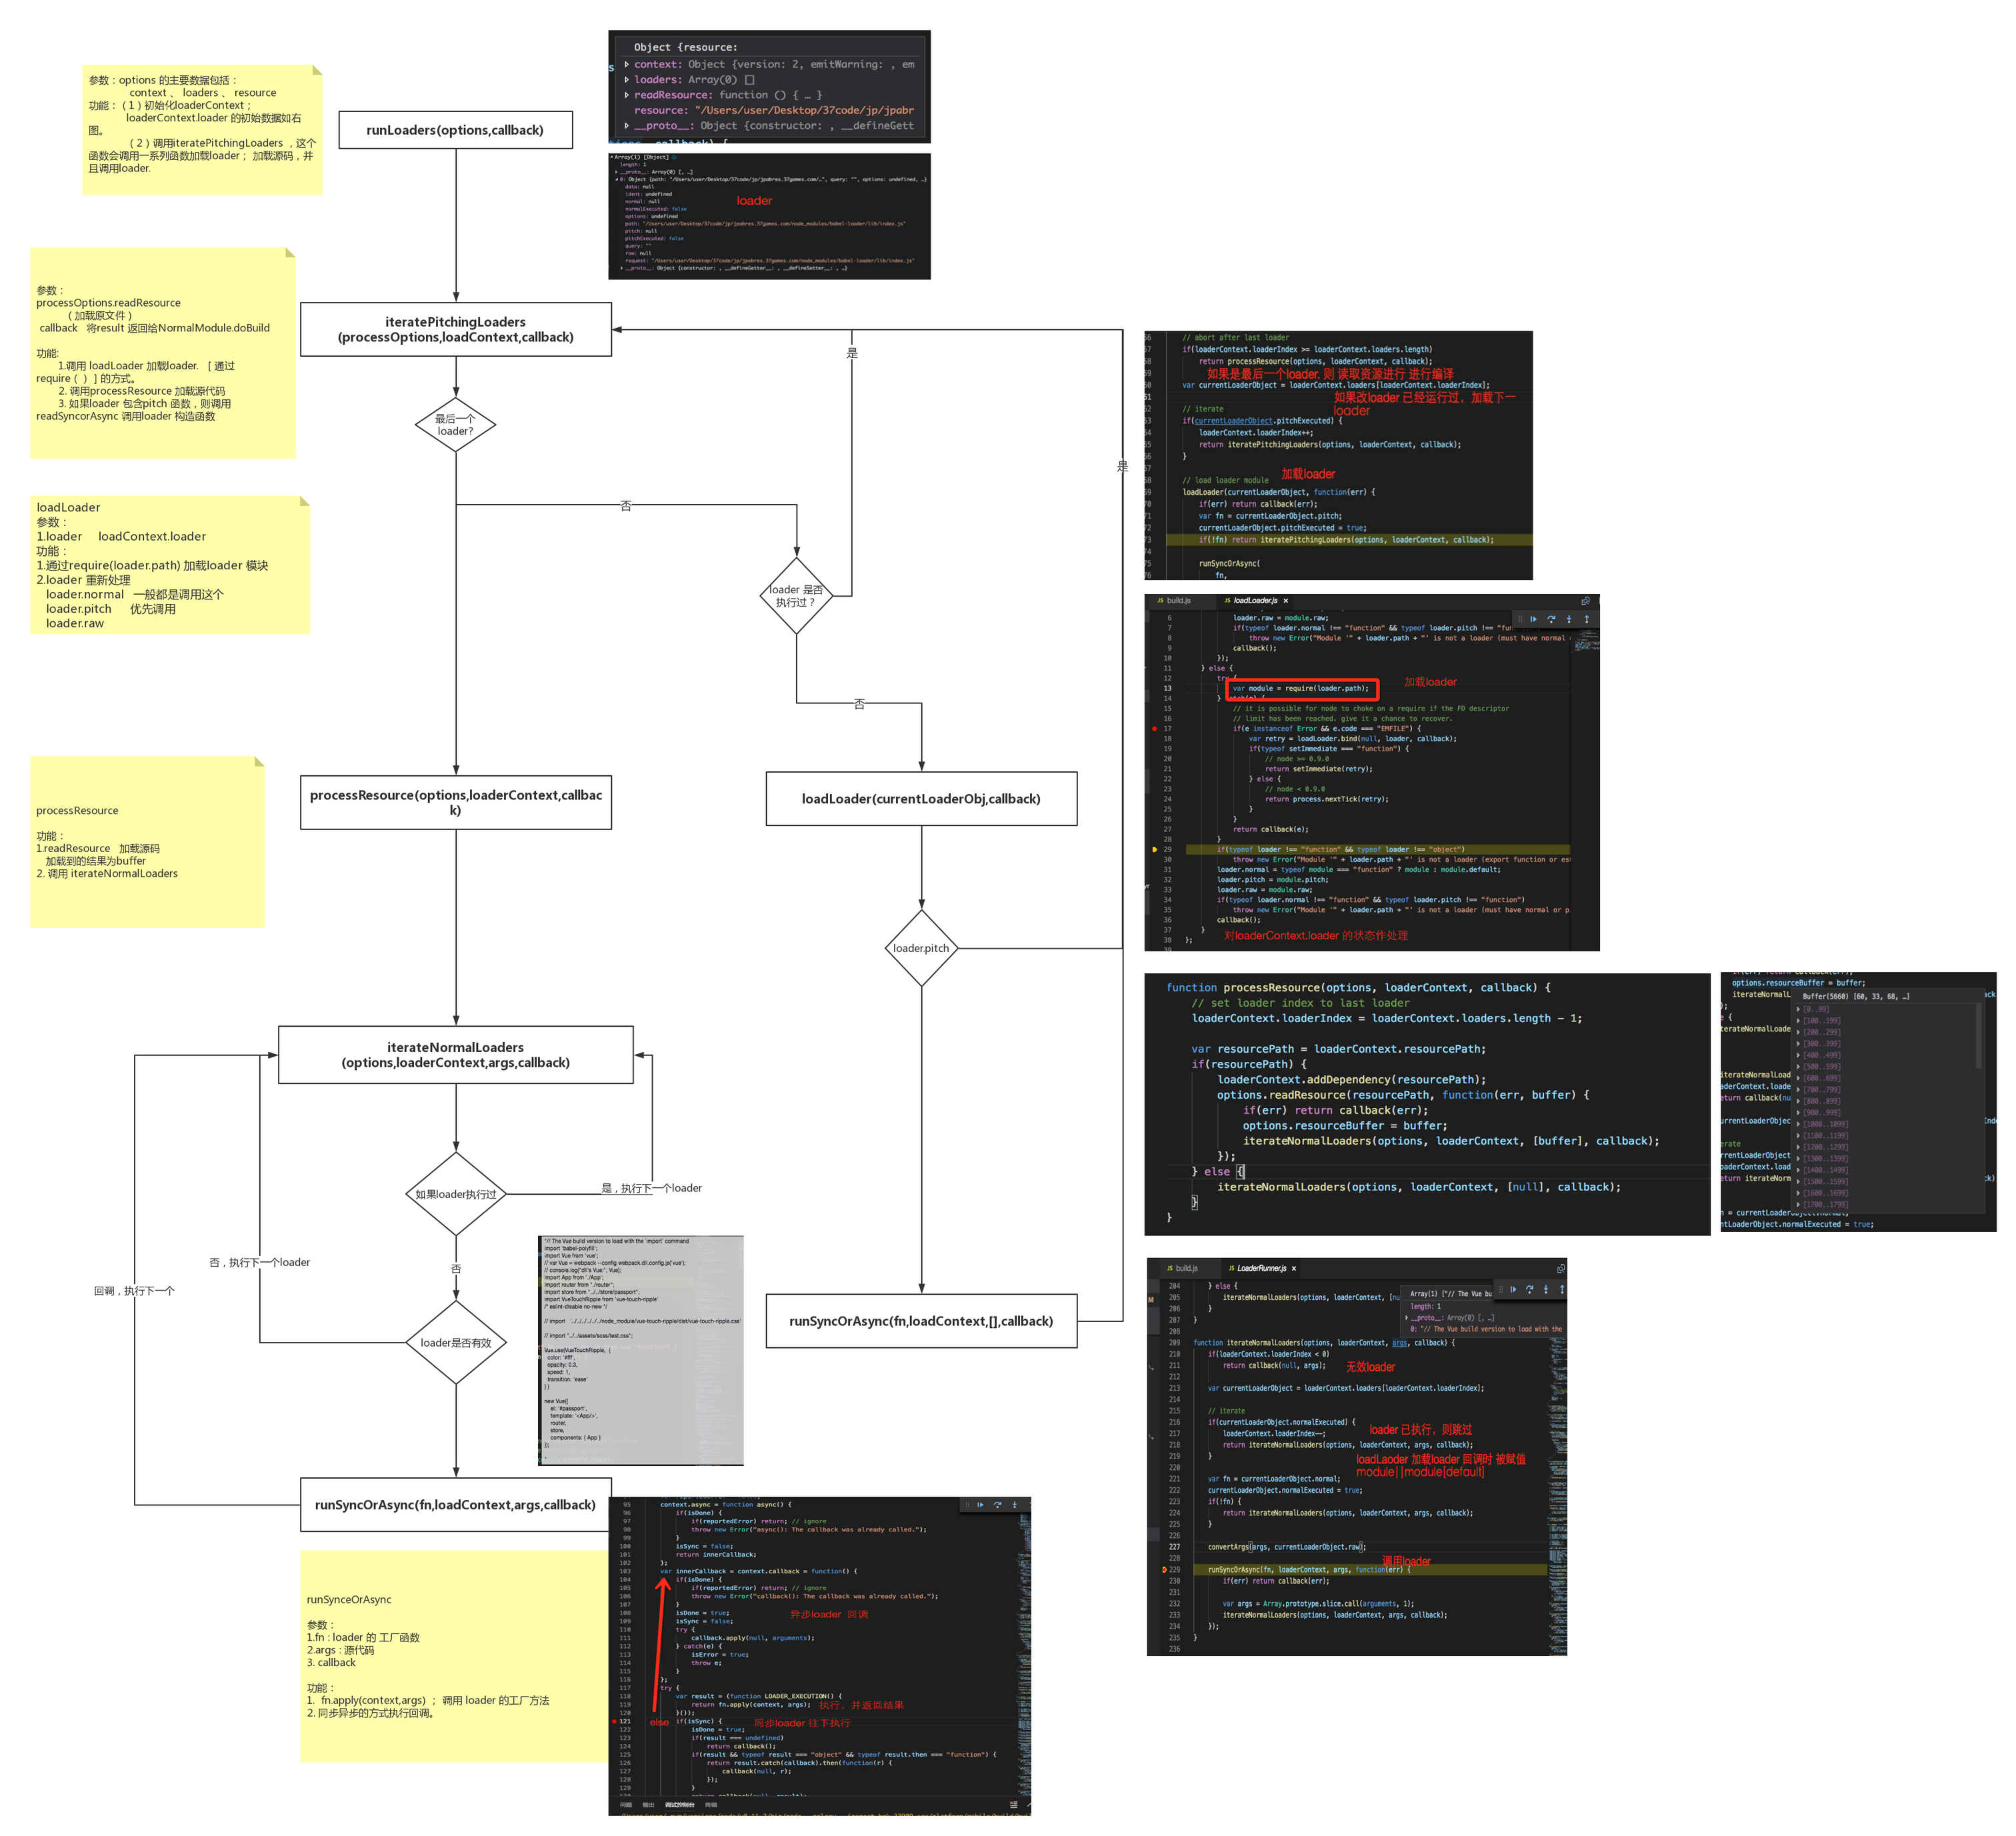Select the LoaderRunner.js editor tab
2016x1836 pixels.
pyautogui.click(x=1260, y=1268)
